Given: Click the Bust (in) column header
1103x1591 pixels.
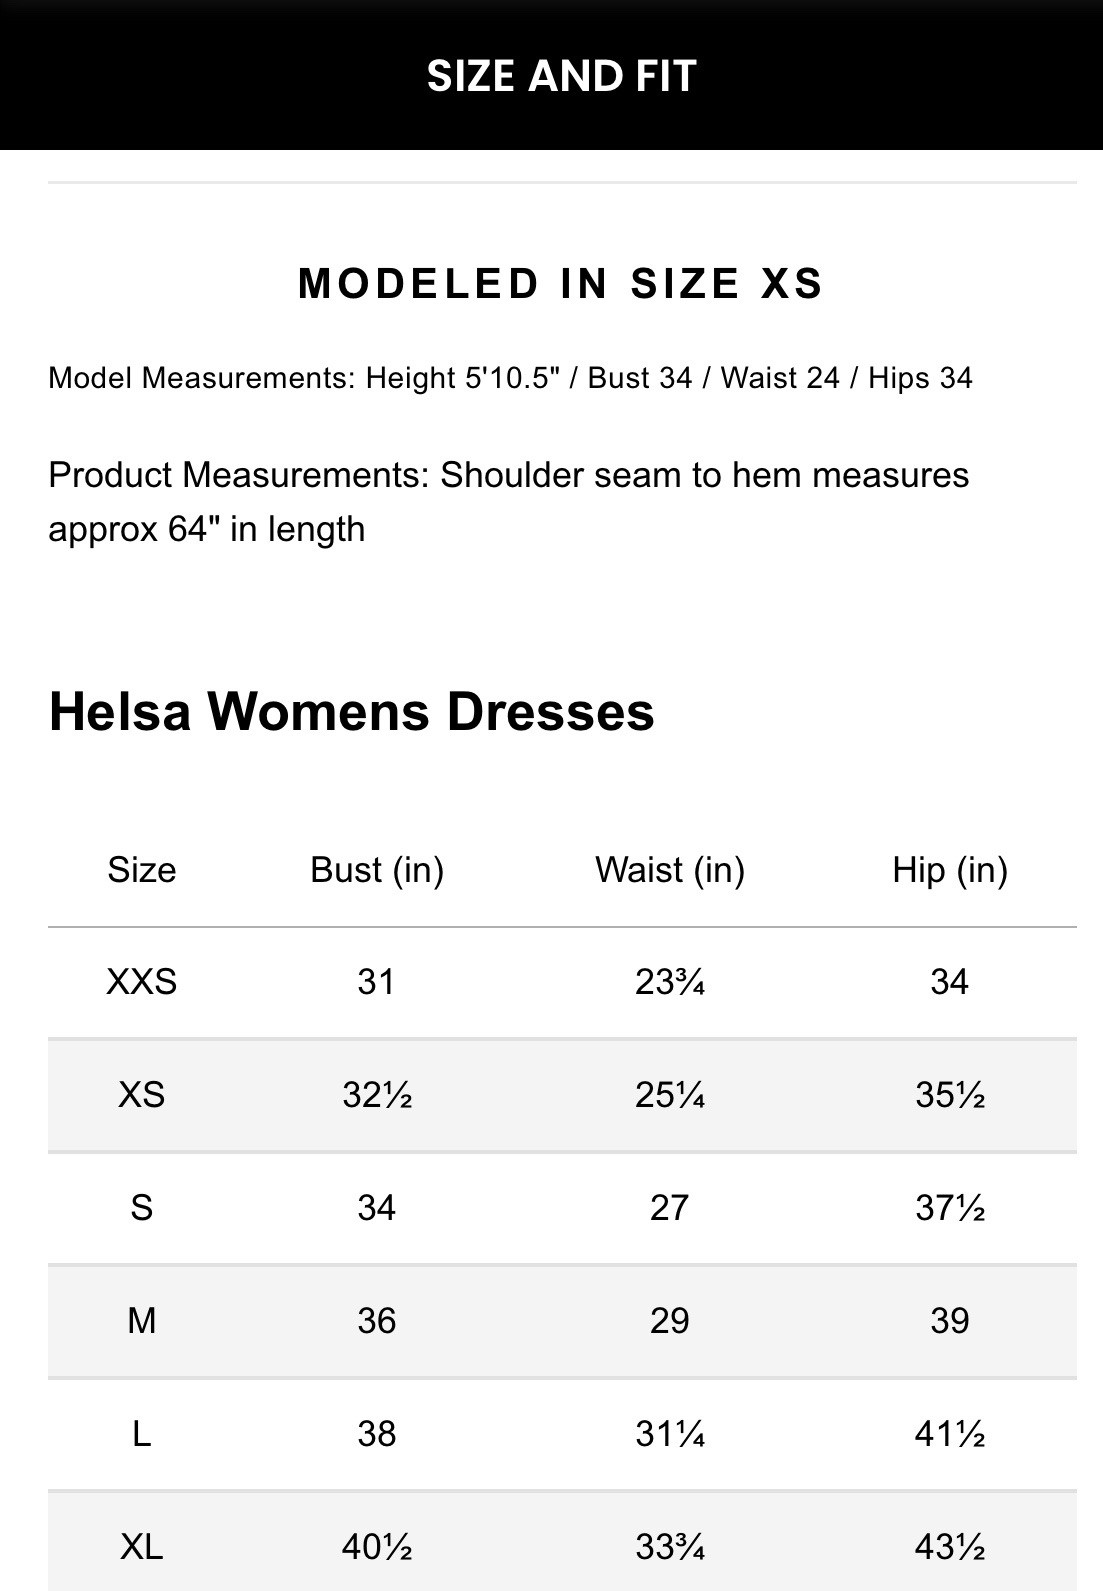Looking at the screenshot, I should [x=377, y=870].
